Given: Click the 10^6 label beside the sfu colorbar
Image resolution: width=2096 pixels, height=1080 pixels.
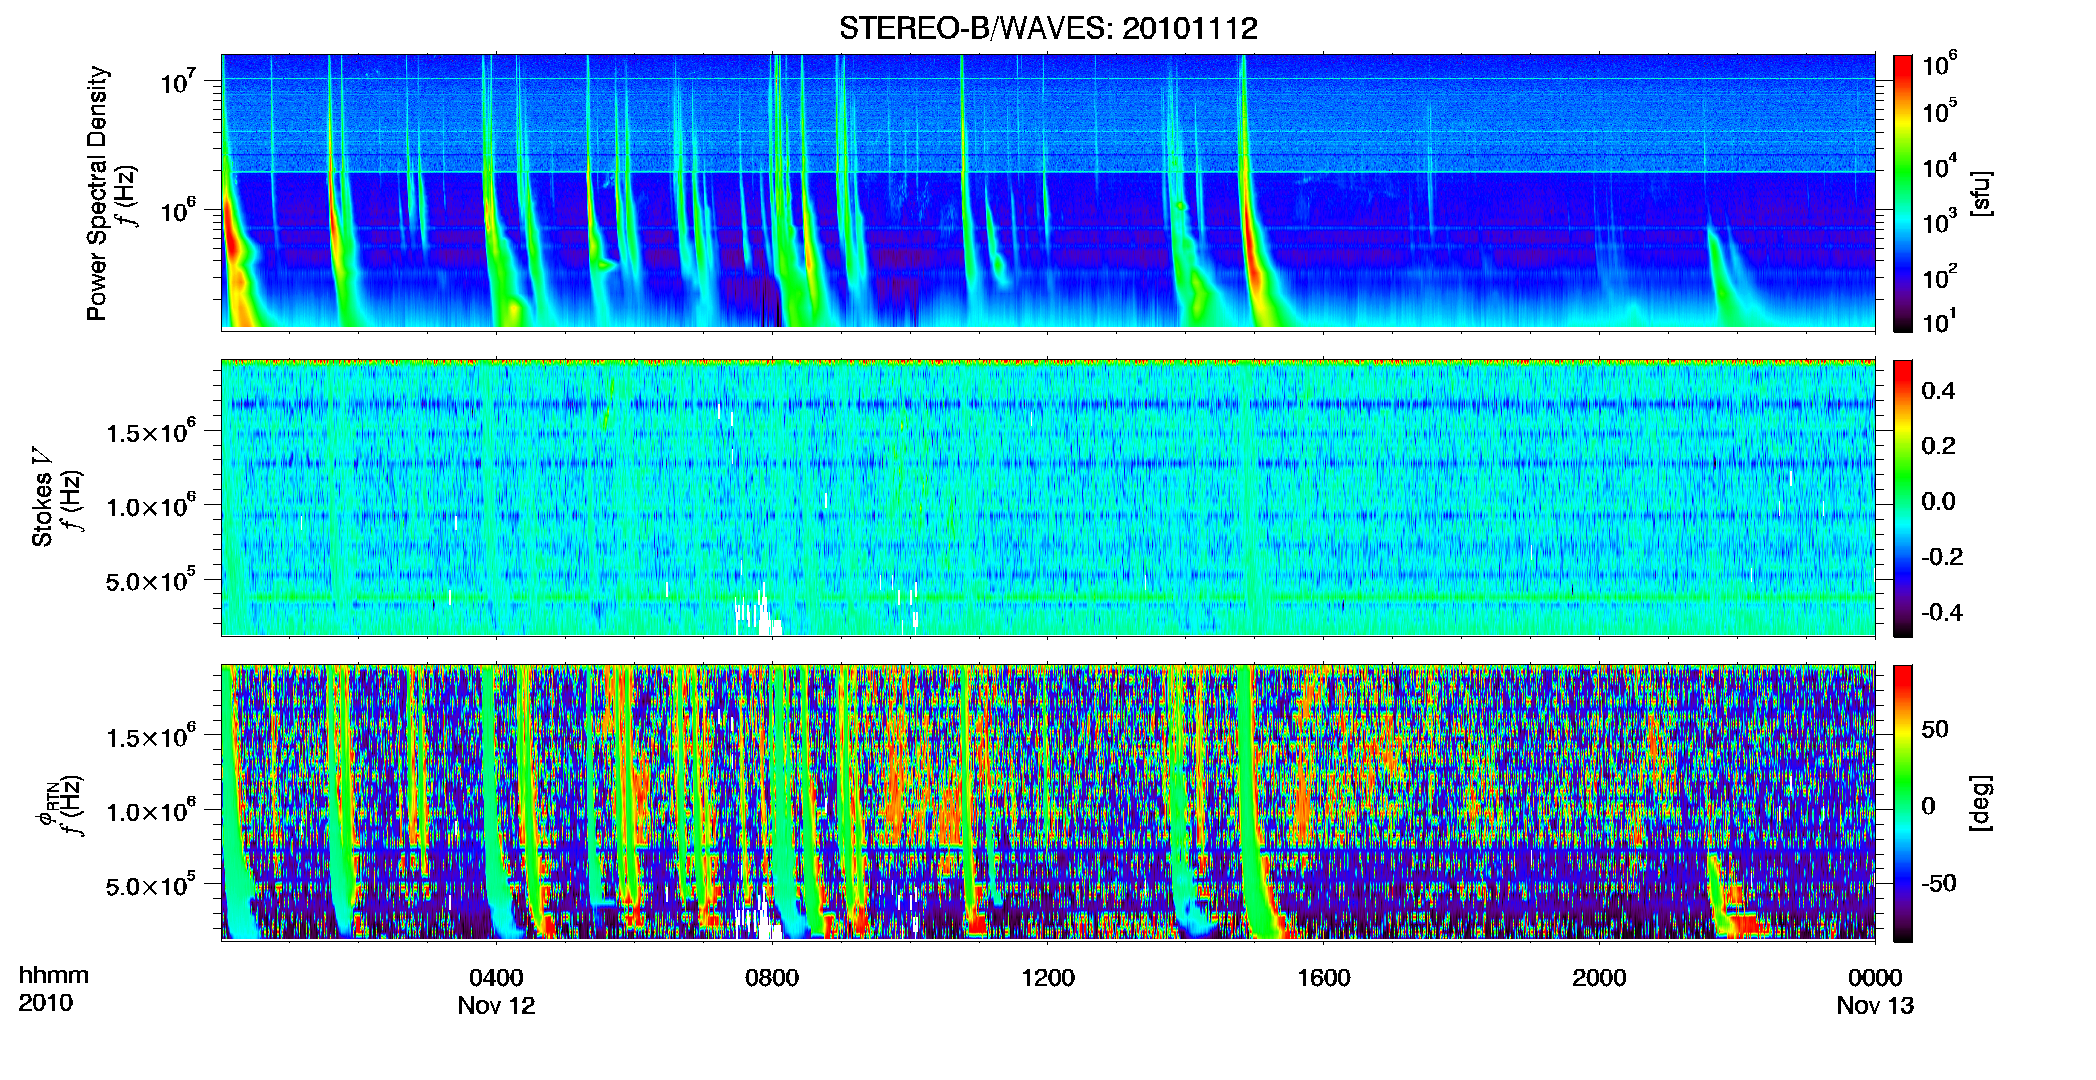Looking at the screenshot, I should (x=1940, y=65).
